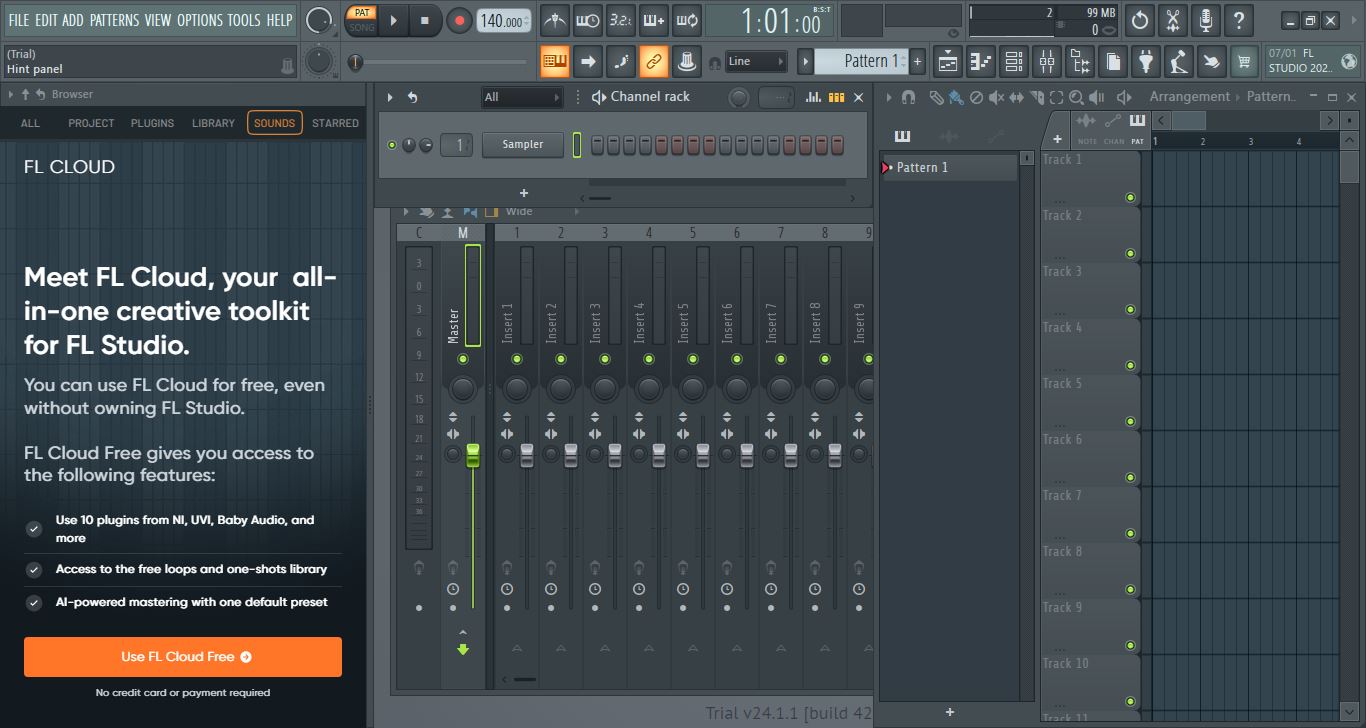The width and height of the screenshot is (1366, 728).
Task: Open help question mark icon
Action: click(x=1239, y=20)
